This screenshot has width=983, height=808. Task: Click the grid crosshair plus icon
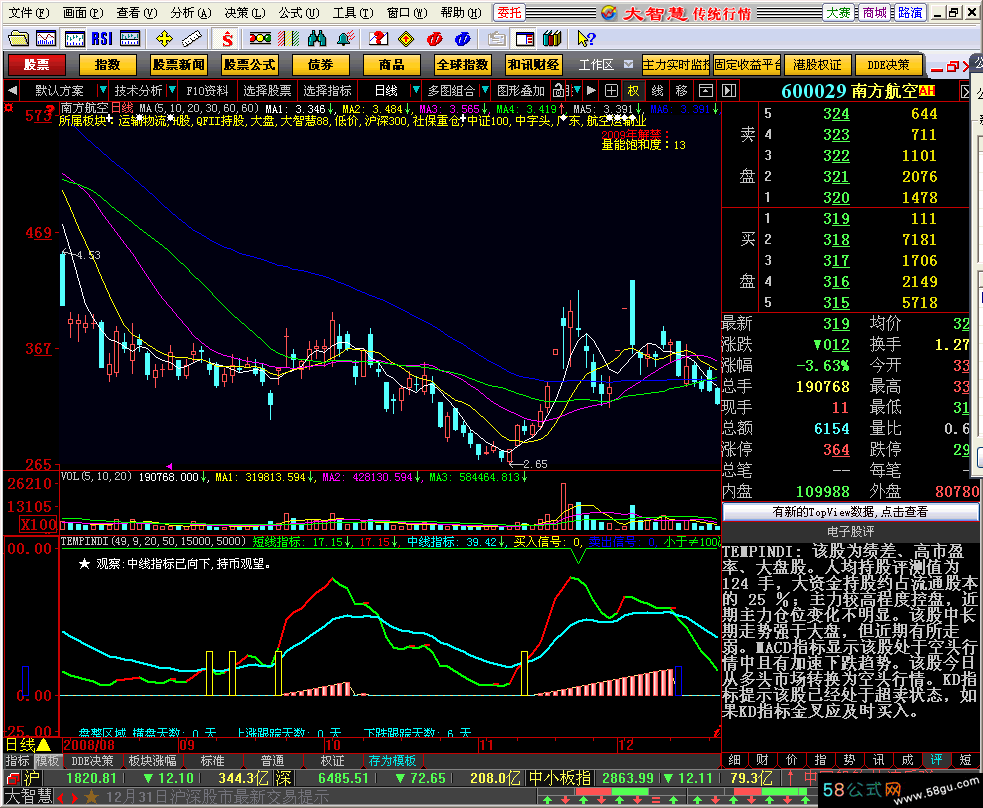(x=611, y=91)
